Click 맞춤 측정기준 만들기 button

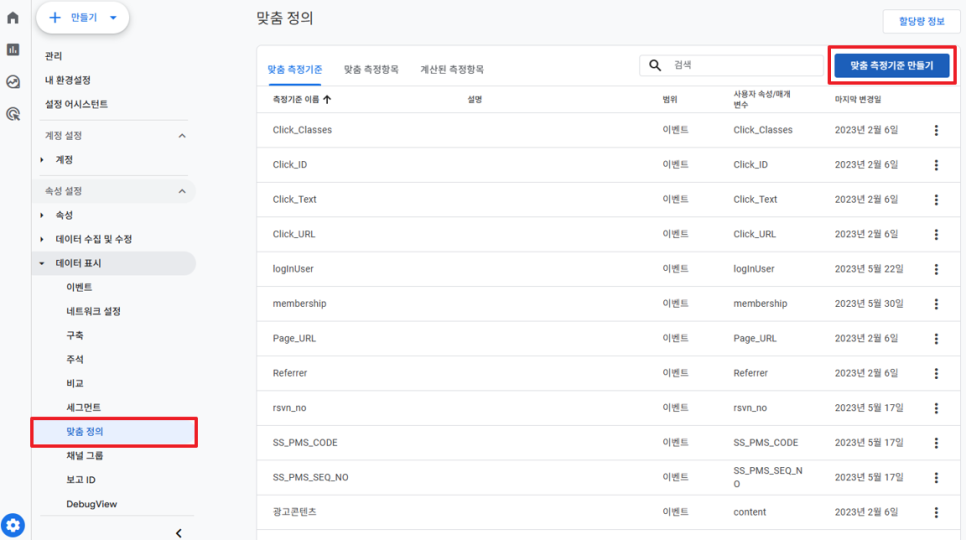(x=891, y=65)
